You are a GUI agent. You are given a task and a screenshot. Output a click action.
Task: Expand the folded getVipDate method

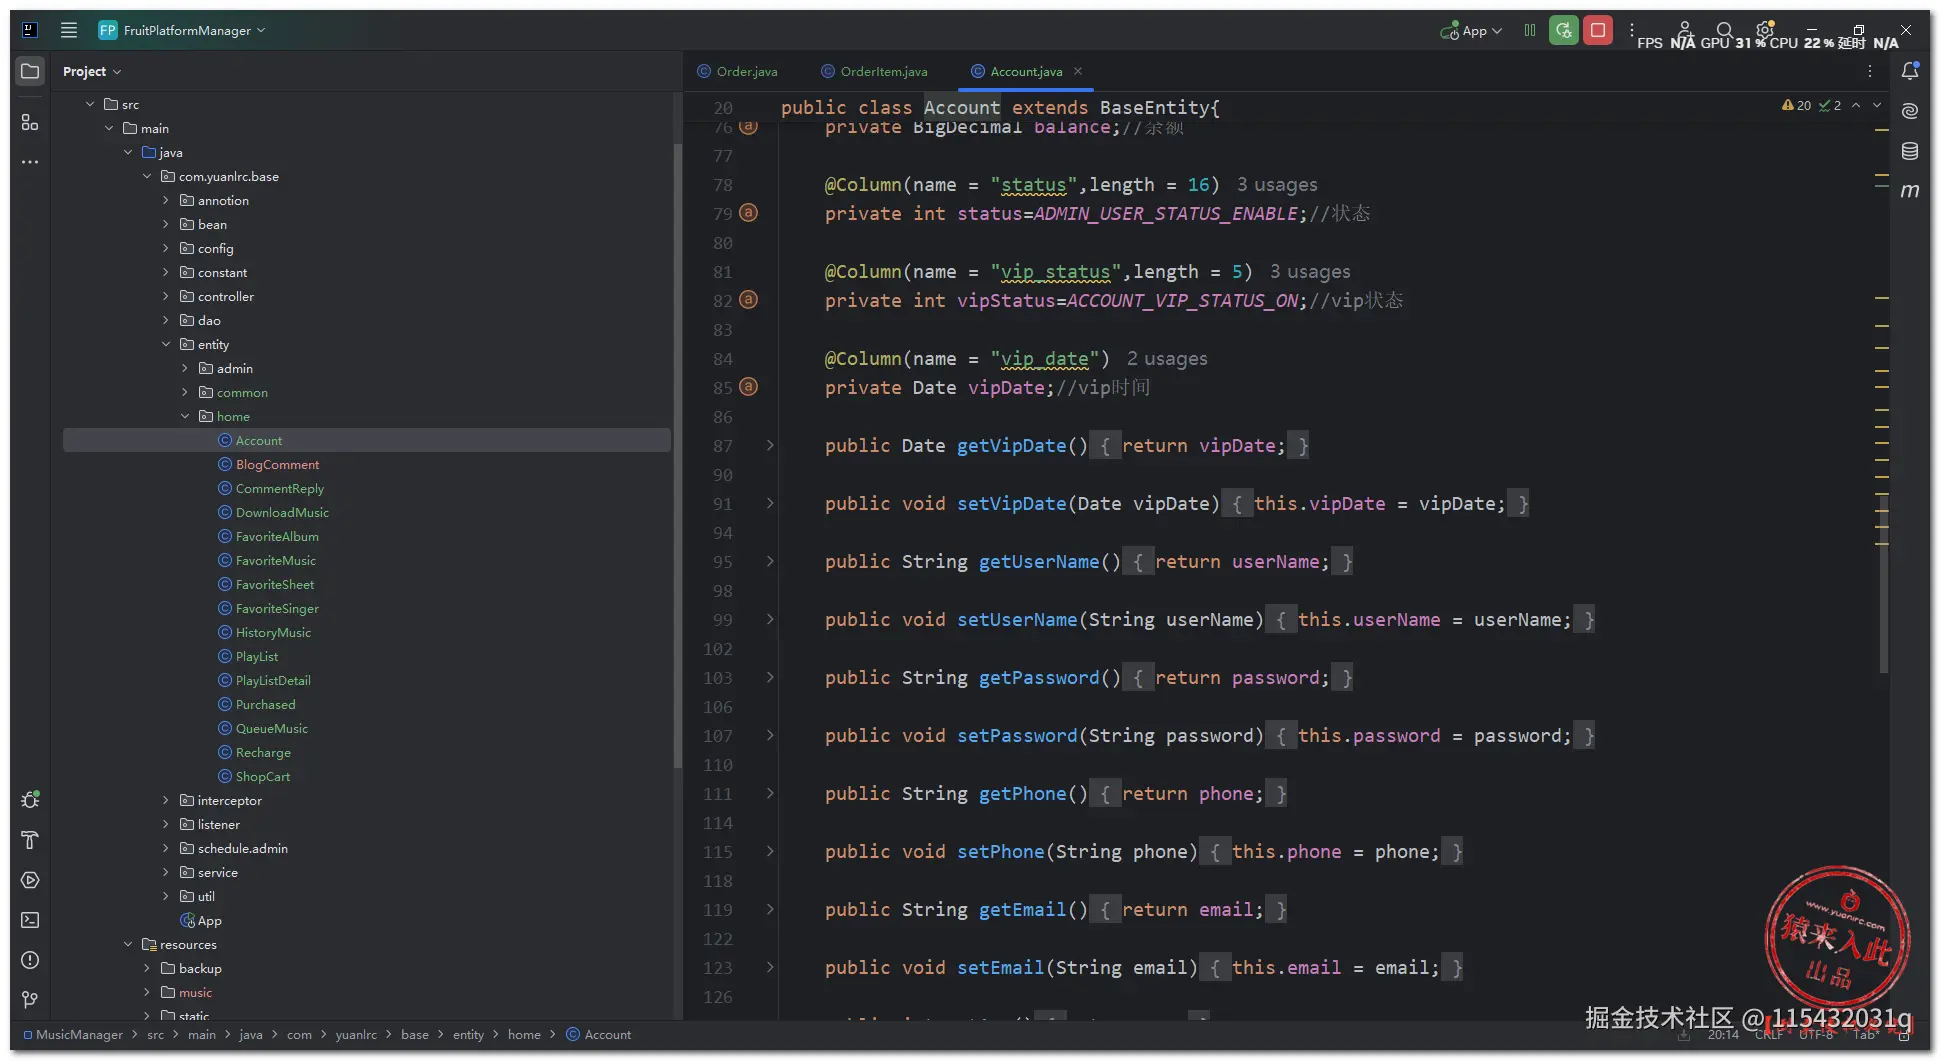click(x=770, y=445)
